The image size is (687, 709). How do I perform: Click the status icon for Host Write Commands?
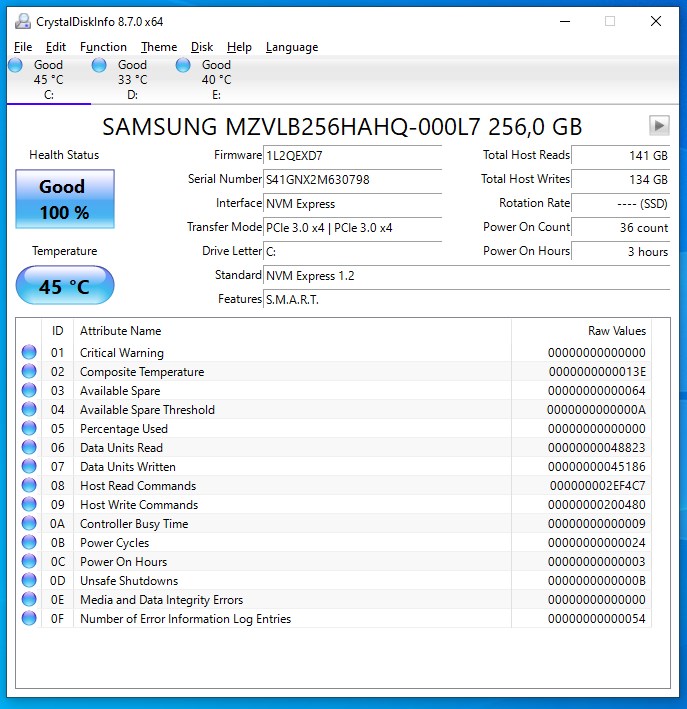coord(29,504)
